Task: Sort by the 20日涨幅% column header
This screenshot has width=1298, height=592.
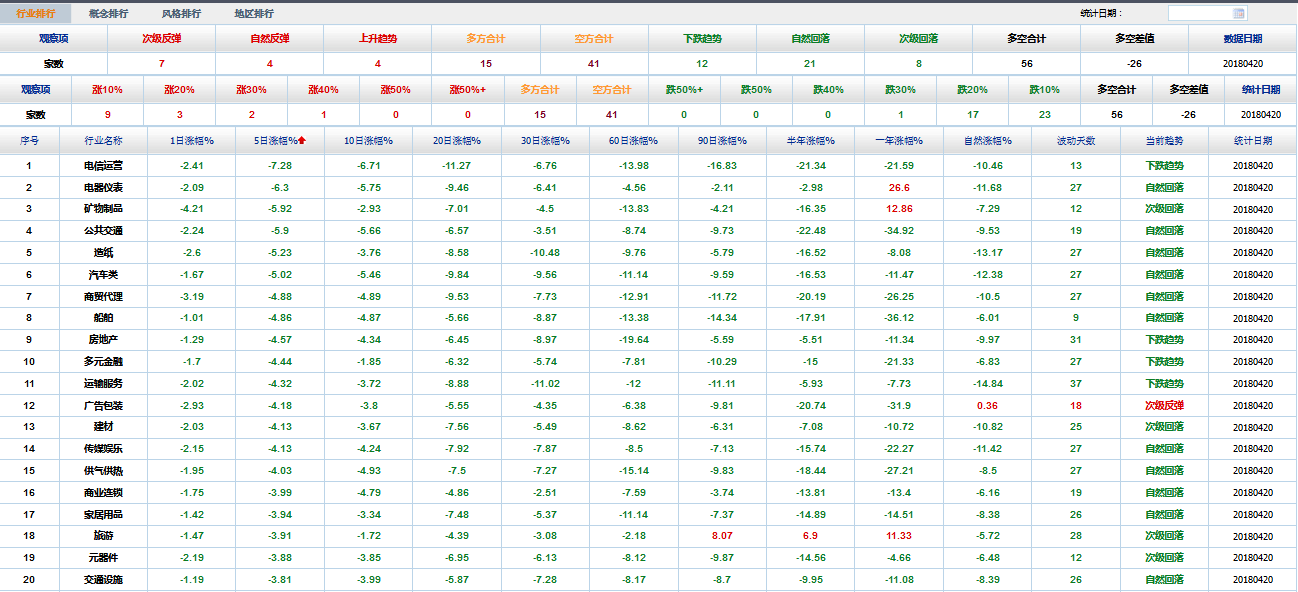Action: click(457, 141)
